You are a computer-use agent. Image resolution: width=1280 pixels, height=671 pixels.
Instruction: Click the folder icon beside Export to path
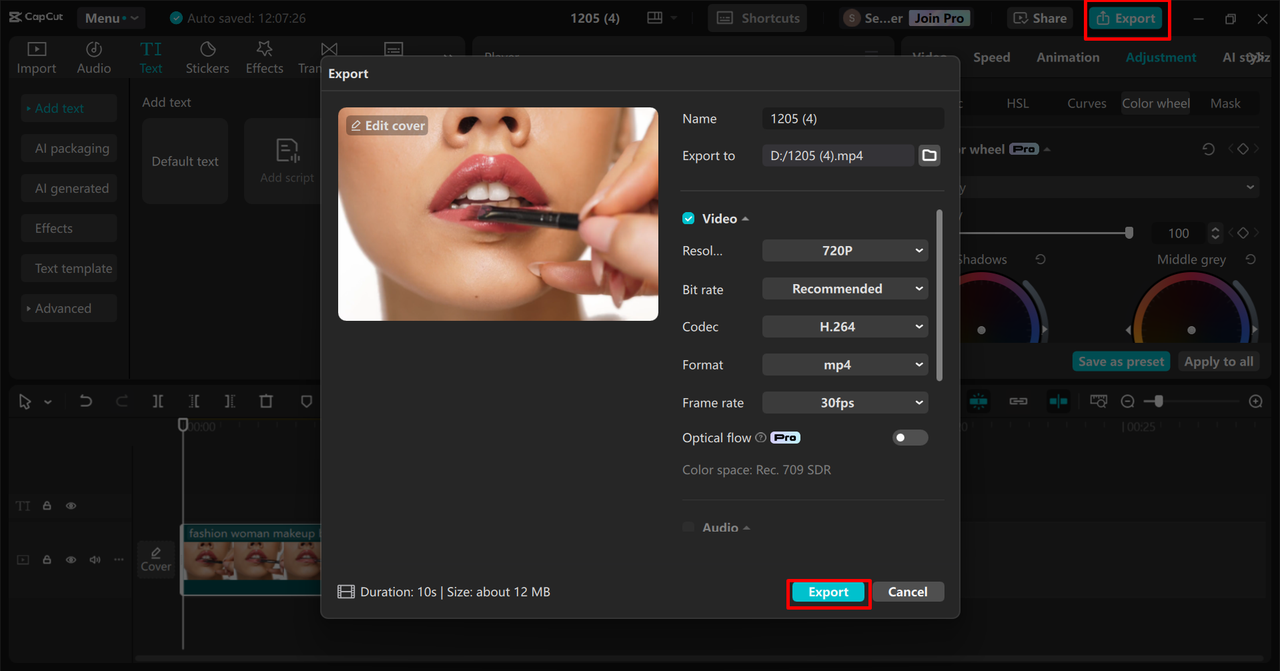pos(929,155)
